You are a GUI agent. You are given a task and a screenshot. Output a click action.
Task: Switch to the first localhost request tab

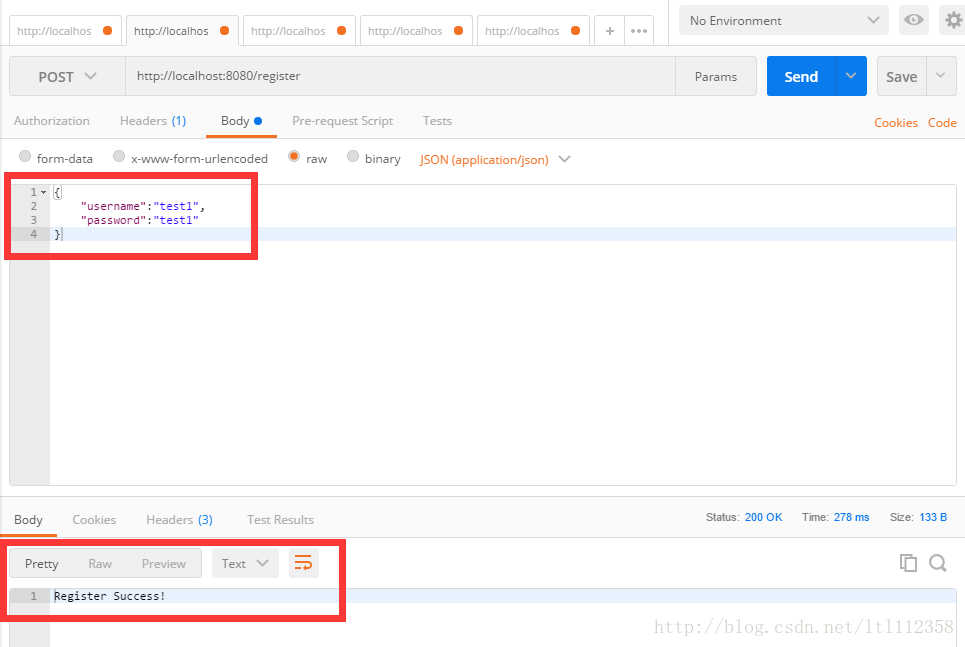pos(65,31)
